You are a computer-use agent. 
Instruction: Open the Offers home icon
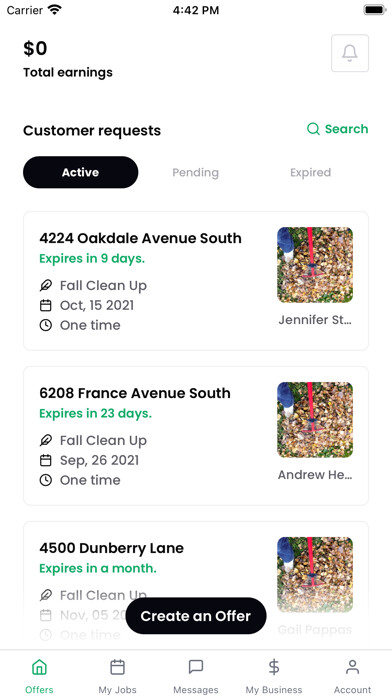click(x=39, y=667)
